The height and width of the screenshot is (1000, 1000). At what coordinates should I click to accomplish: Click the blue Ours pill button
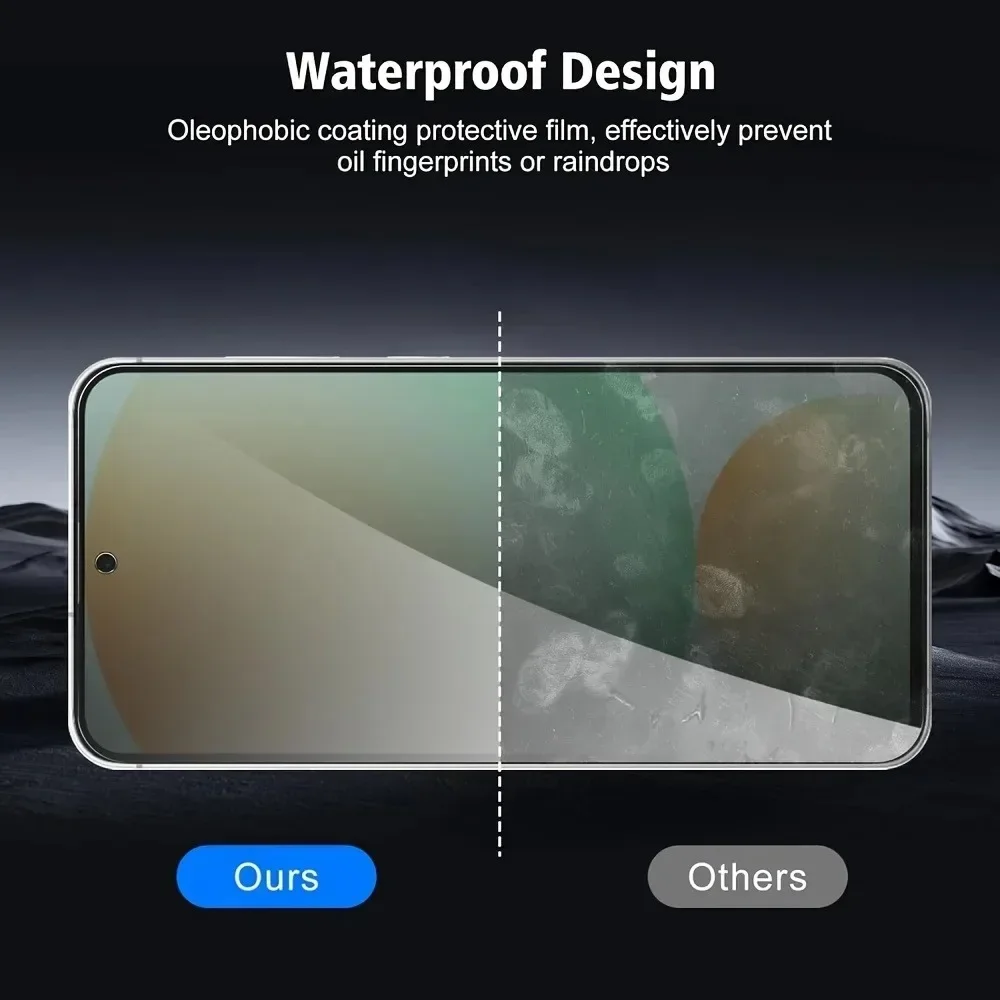(x=276, y=876)
